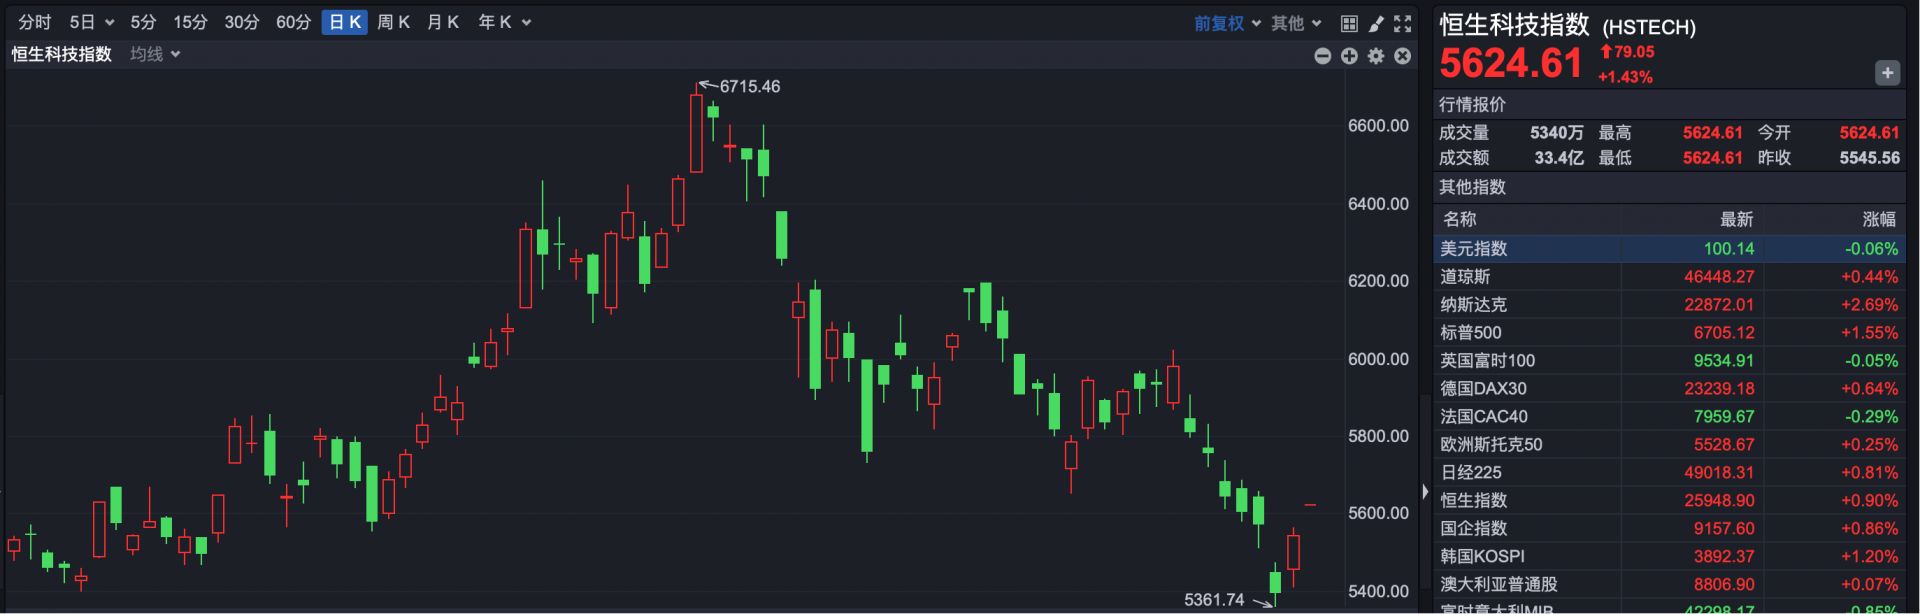Close the chart panel with X icon
Viewport: 1920px width, 614px height.
[x=1403, y=56]
